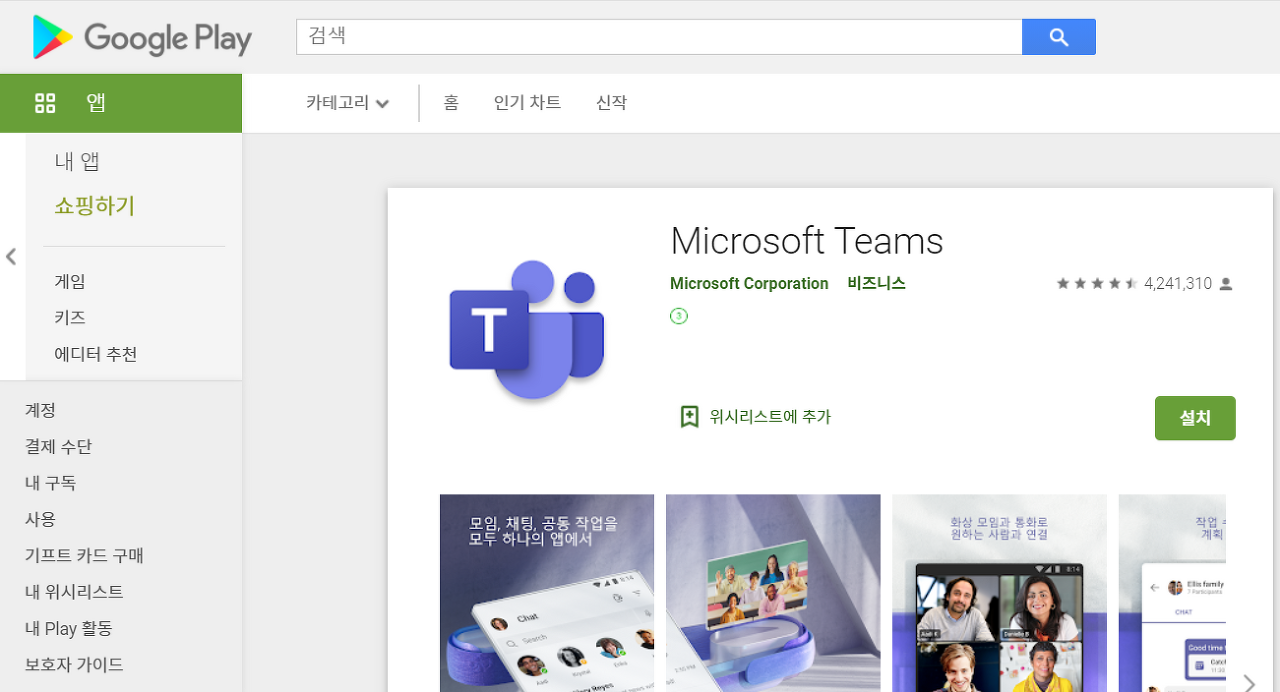Click the Microsoft Teams title
1280x692 pixels.
(x=807, y=241)
